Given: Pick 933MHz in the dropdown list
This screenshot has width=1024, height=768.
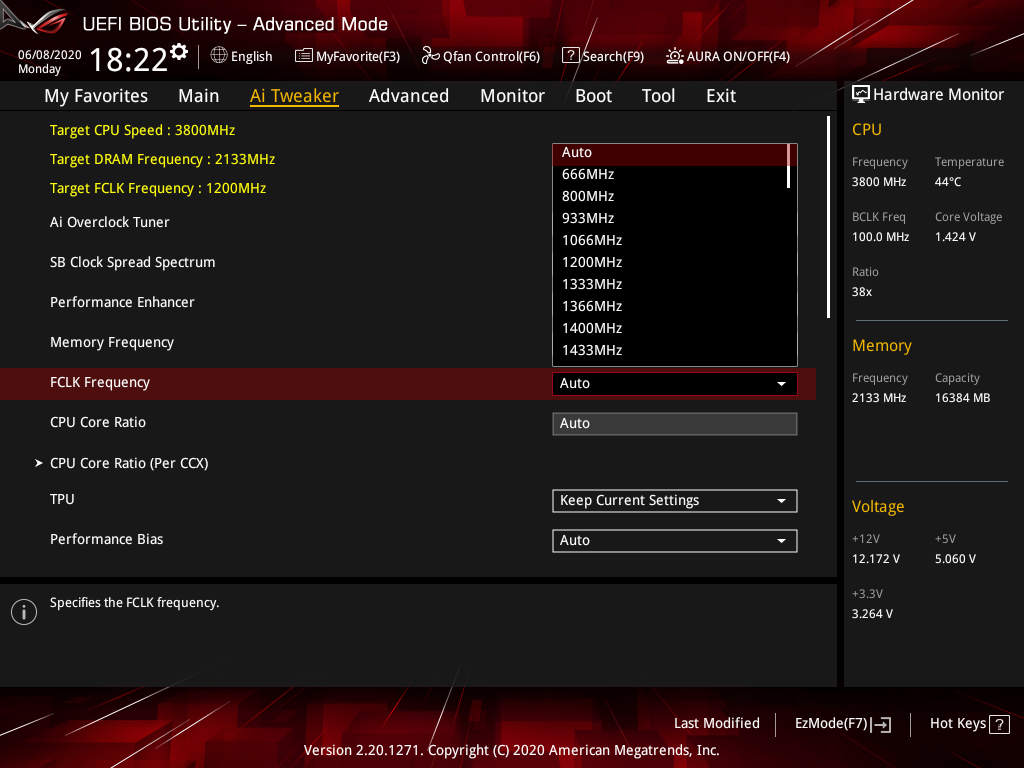Looking at the screenshot, I should click(670, 218).
